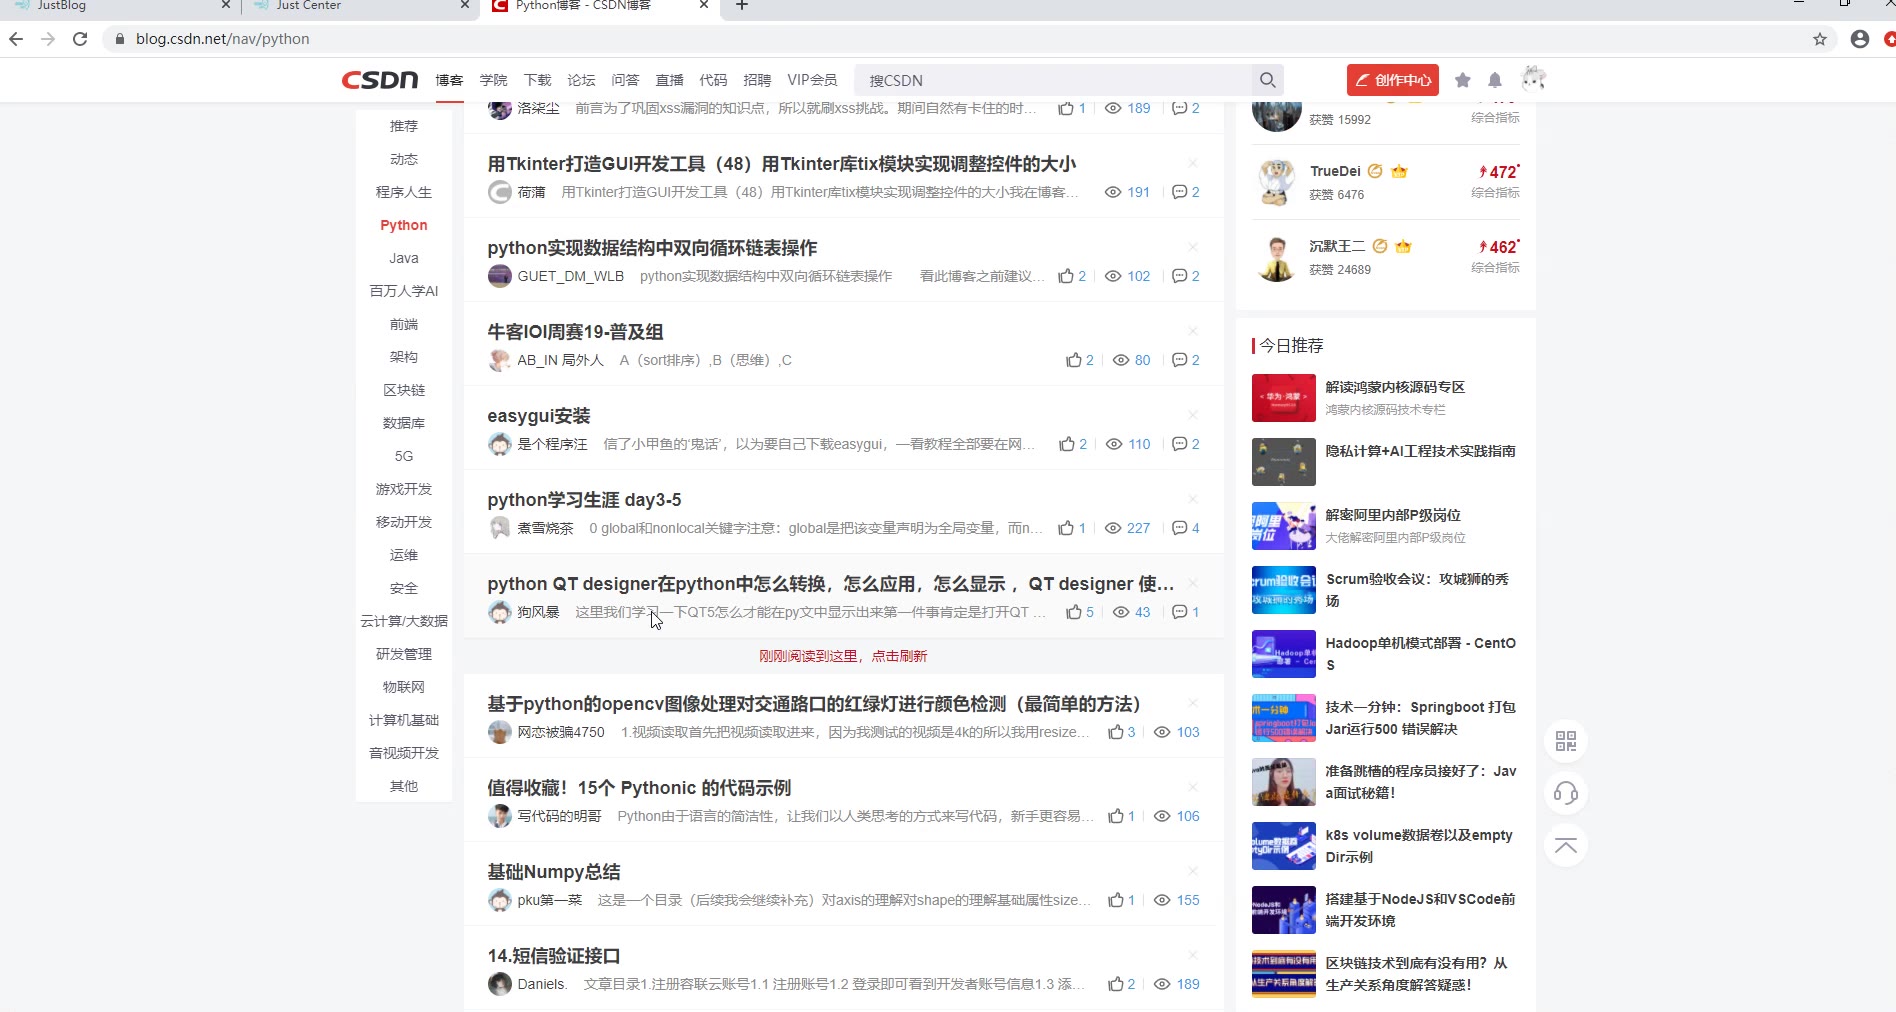Open the 论坛 nav item
Image resolution: width=1896 pixels, height=1012 pixels.
pyautogui.click(x=581, y=80)
